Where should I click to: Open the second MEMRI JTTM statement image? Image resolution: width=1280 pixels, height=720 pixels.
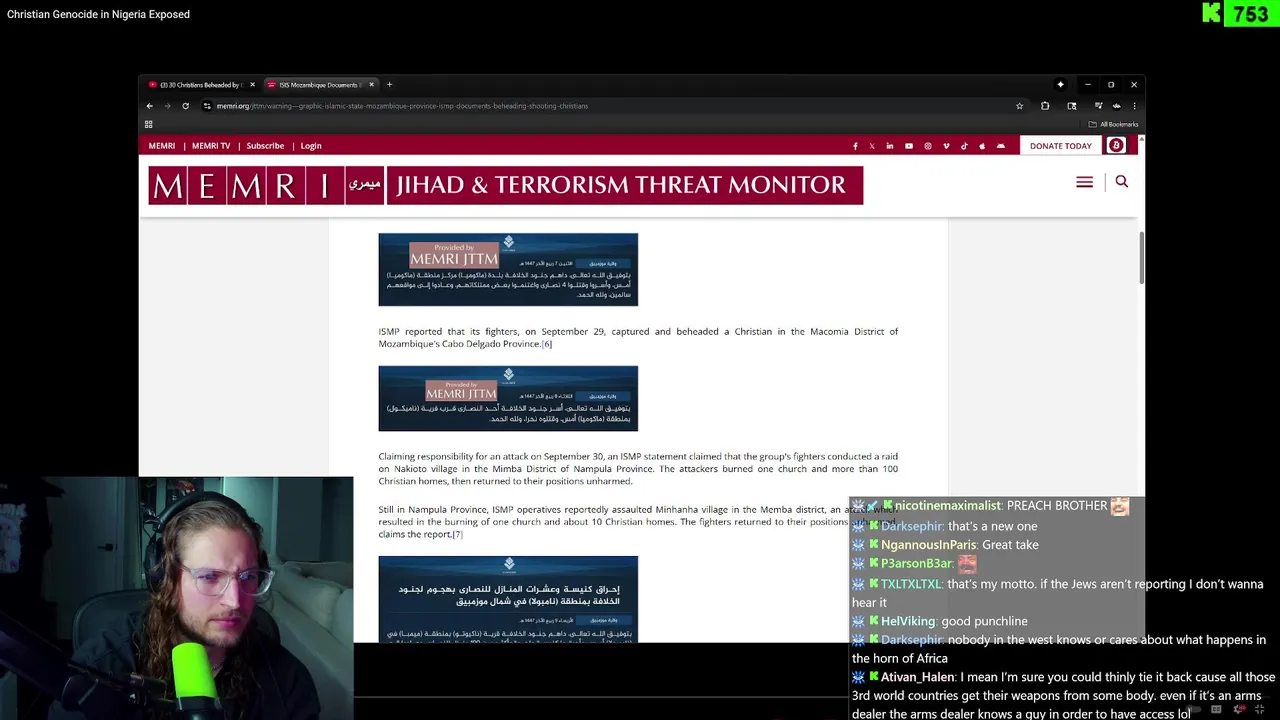click(508, 398)
